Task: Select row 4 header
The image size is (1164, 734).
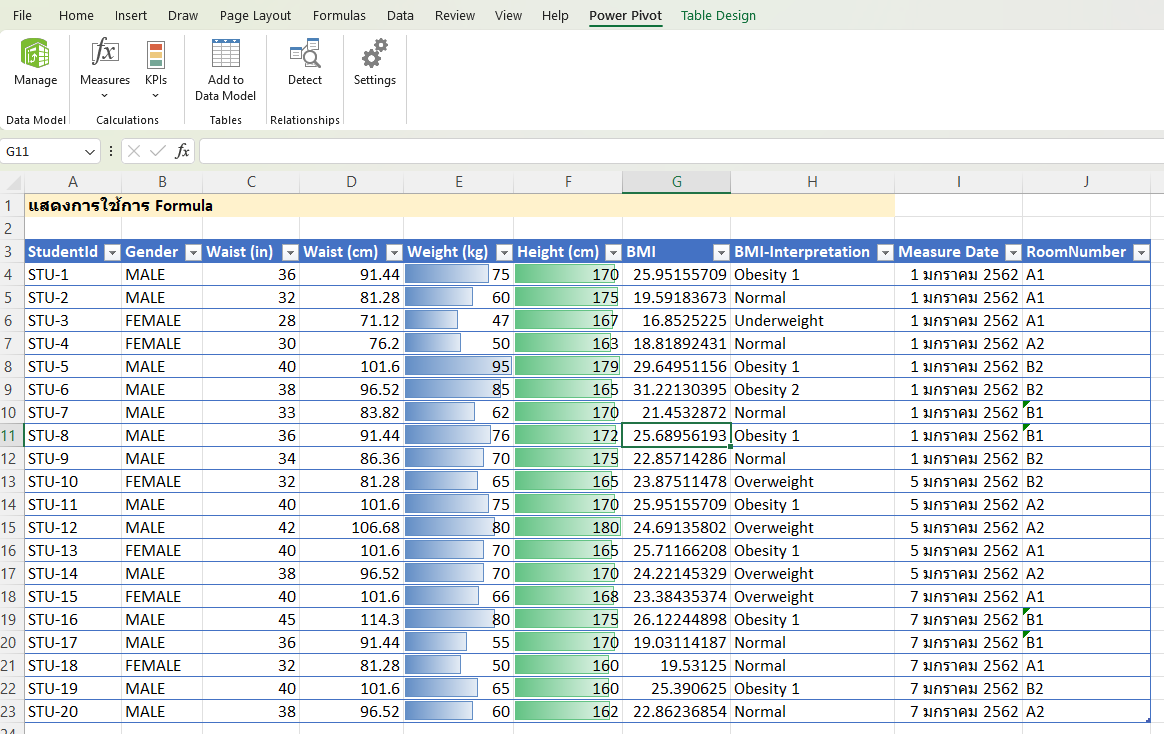Action: coord(12,275)
